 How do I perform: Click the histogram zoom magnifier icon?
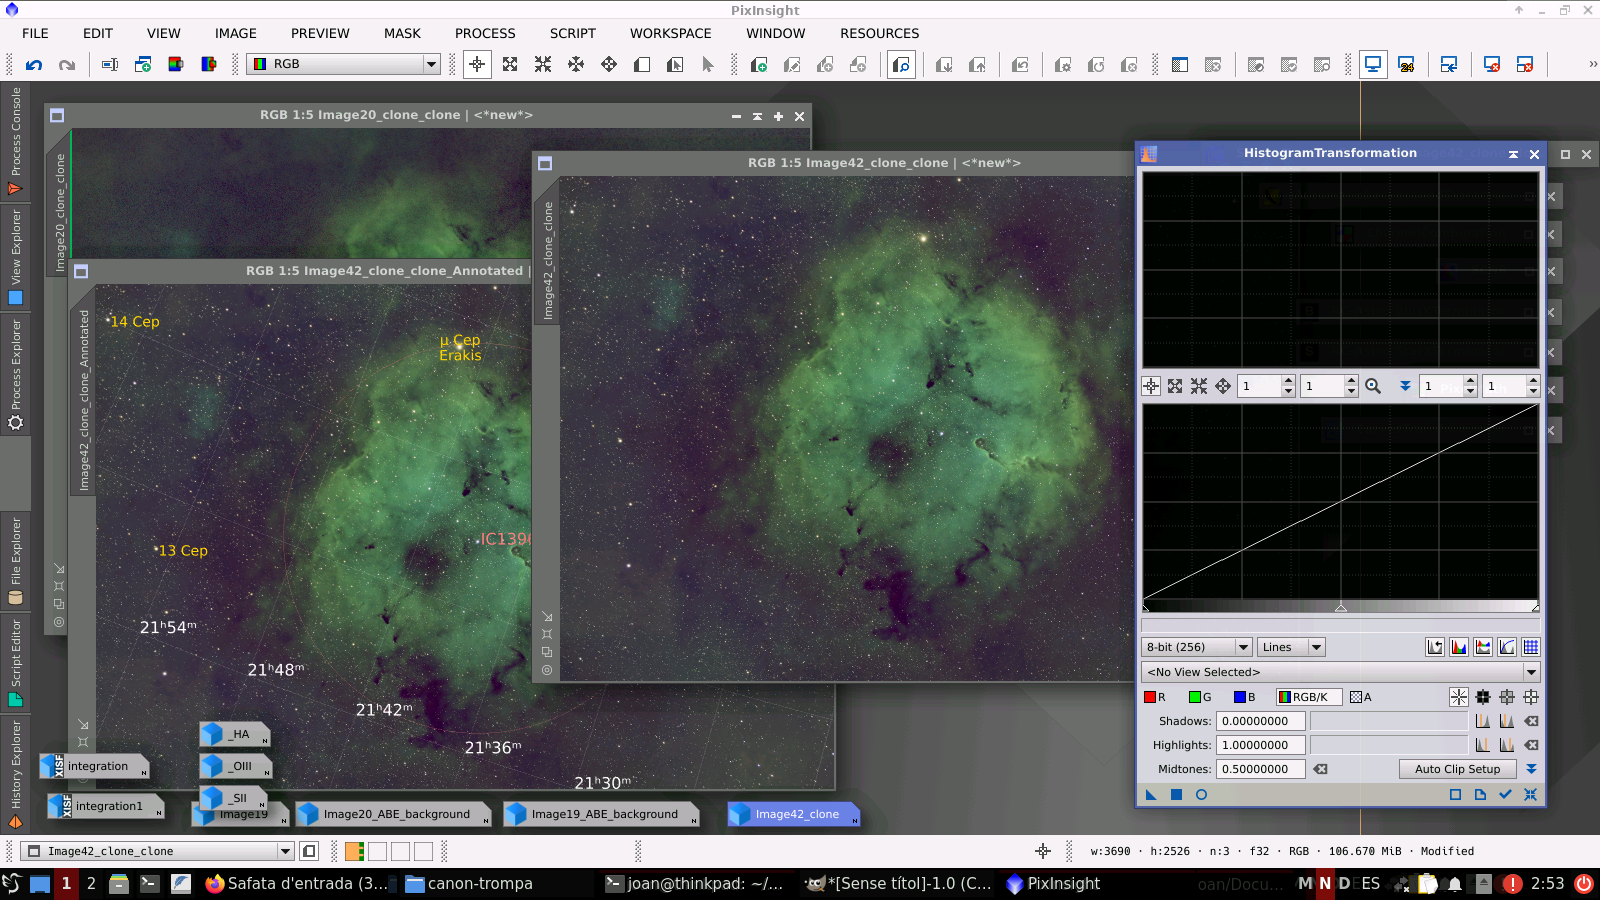pyautogui.click(x=1373, y=386)
